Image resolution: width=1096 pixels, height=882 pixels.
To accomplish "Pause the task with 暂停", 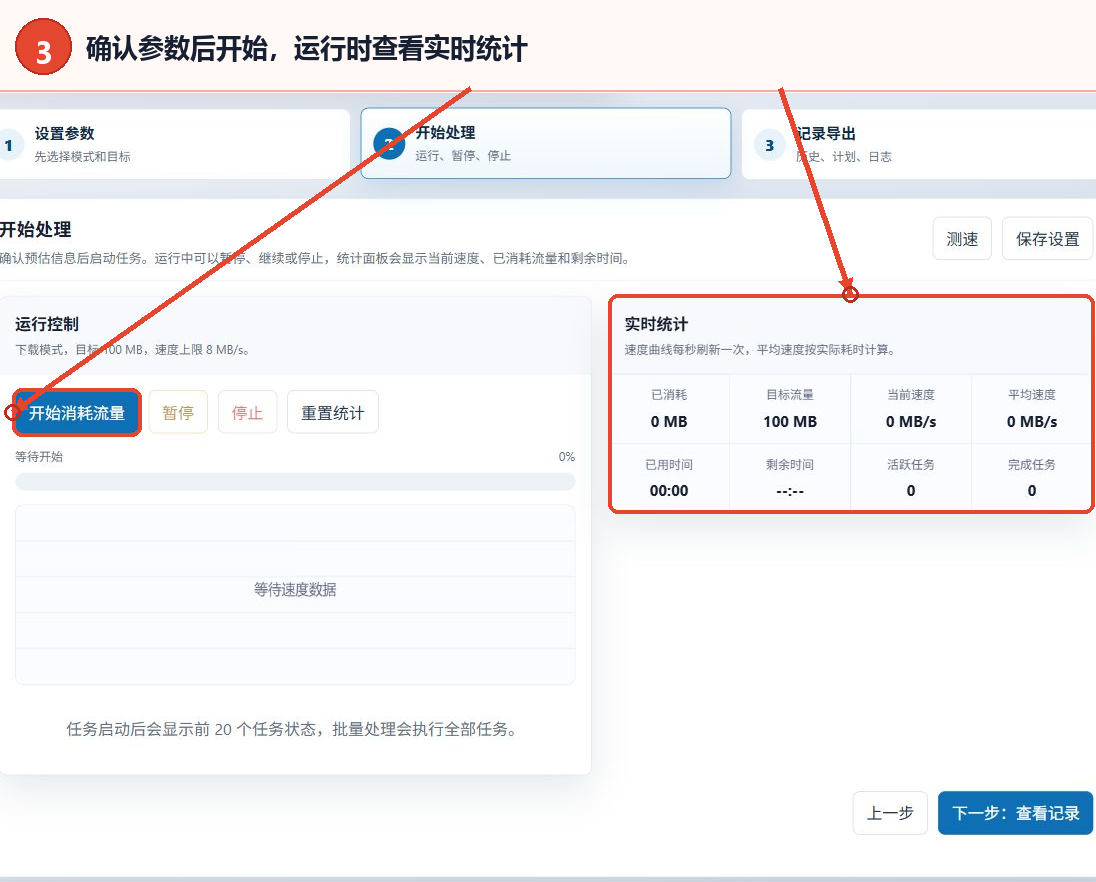I will point(178,412).
